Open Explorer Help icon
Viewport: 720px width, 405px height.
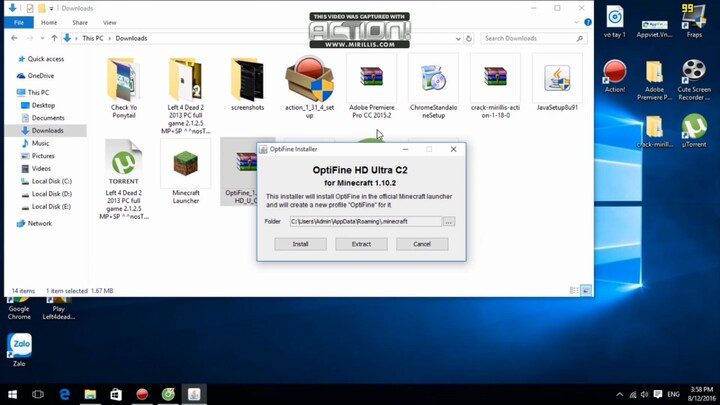(x=588, y=22)
